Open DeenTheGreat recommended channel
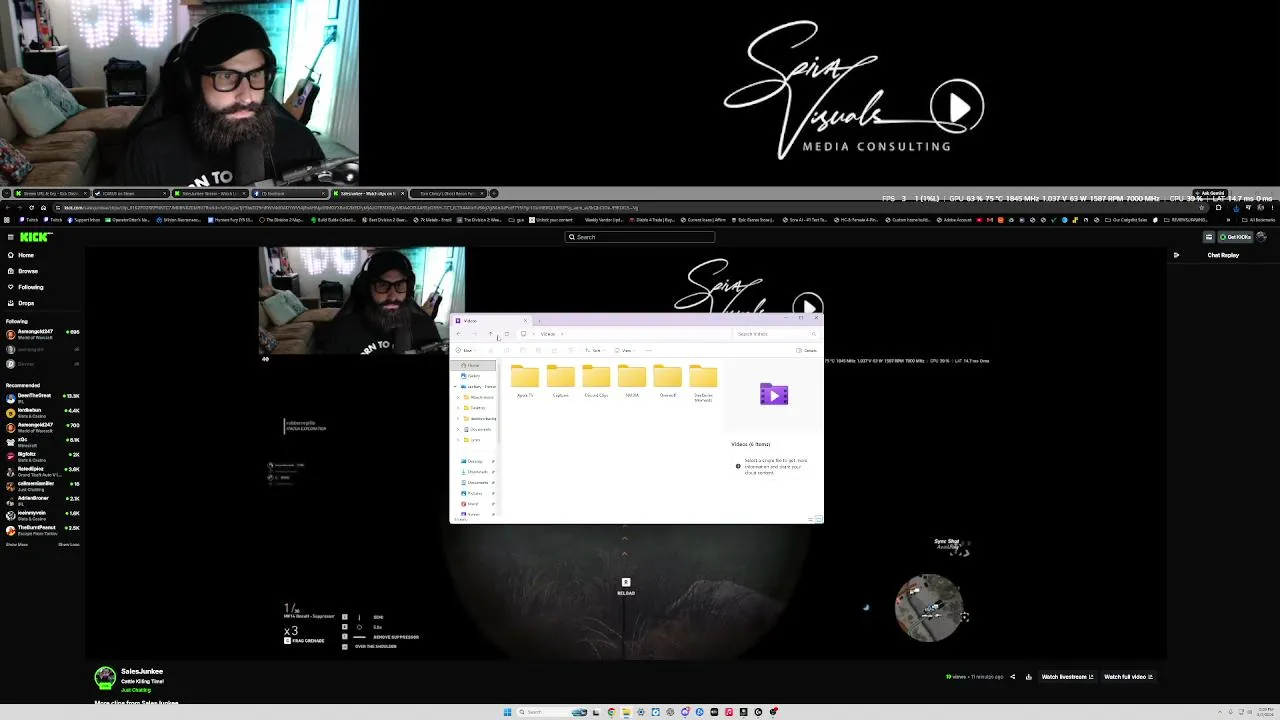1280x720 pixels. [42, 397]
